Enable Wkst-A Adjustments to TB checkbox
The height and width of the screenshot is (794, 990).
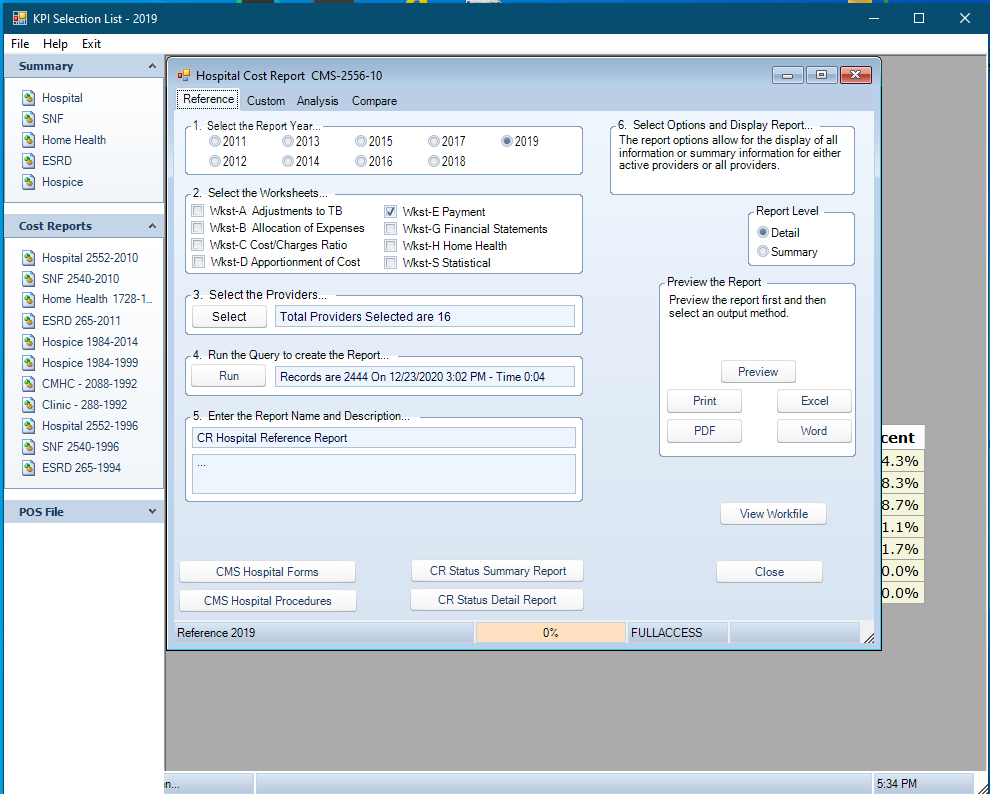198,211
